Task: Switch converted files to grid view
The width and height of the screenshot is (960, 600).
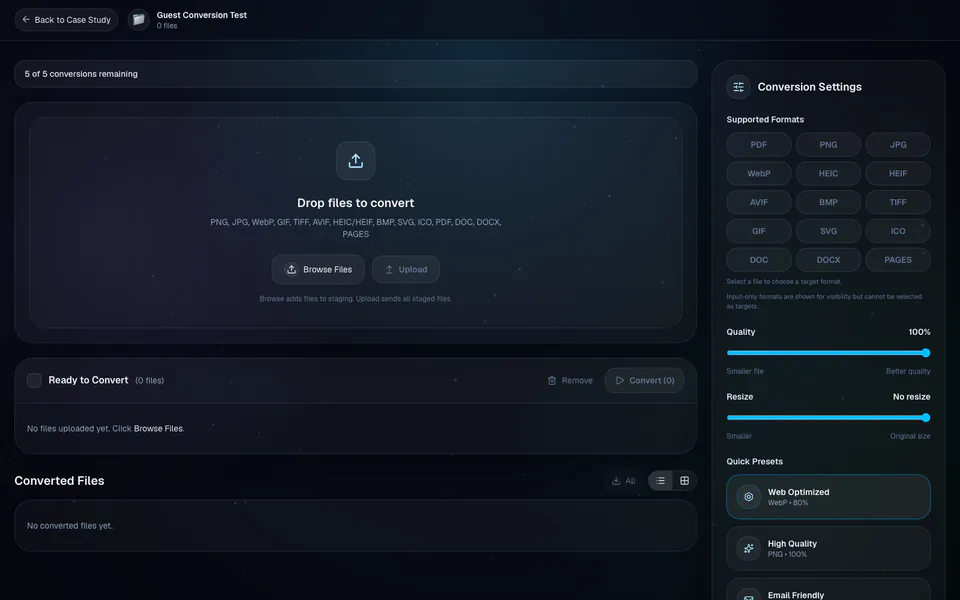Action: click(x=684, y=481)
